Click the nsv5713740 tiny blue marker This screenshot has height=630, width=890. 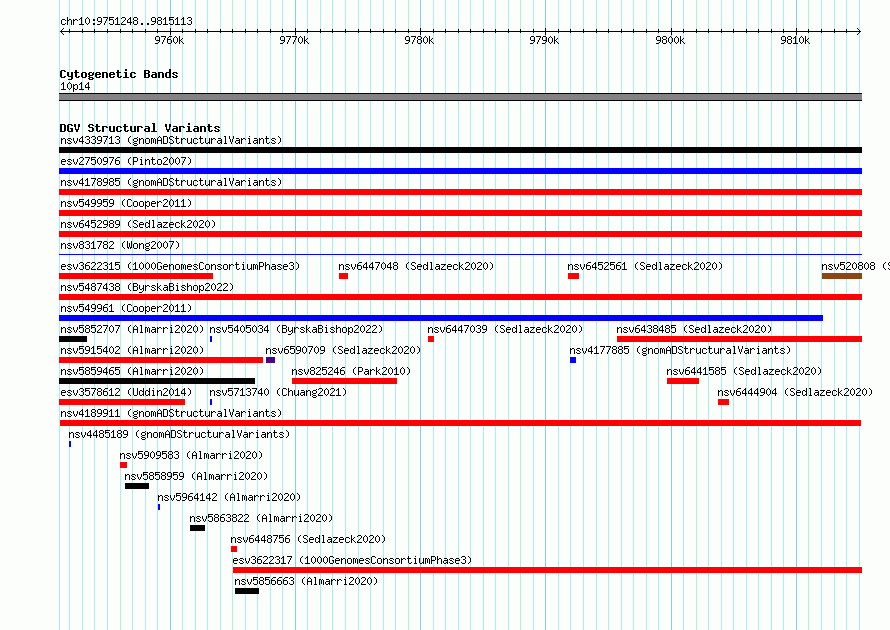pos(211,402)
